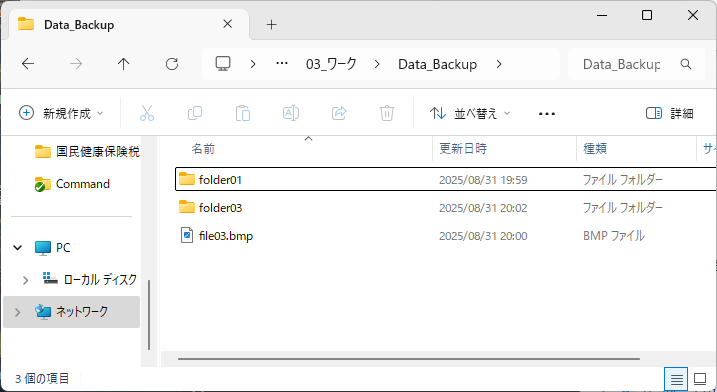Open the see more options ellipsis menu

tap(547, 113)
